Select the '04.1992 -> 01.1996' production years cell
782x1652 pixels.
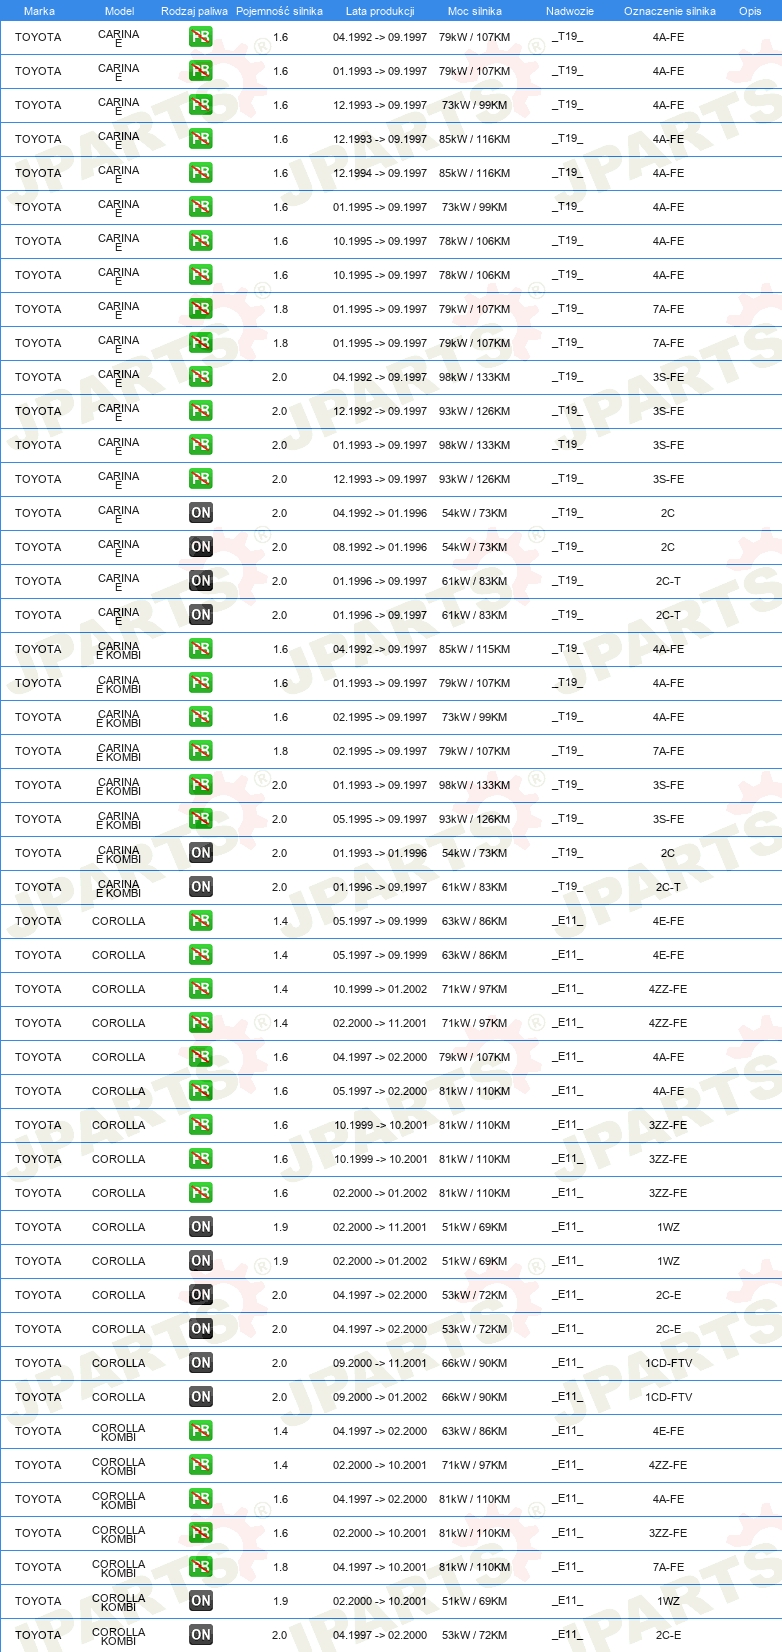380,513
